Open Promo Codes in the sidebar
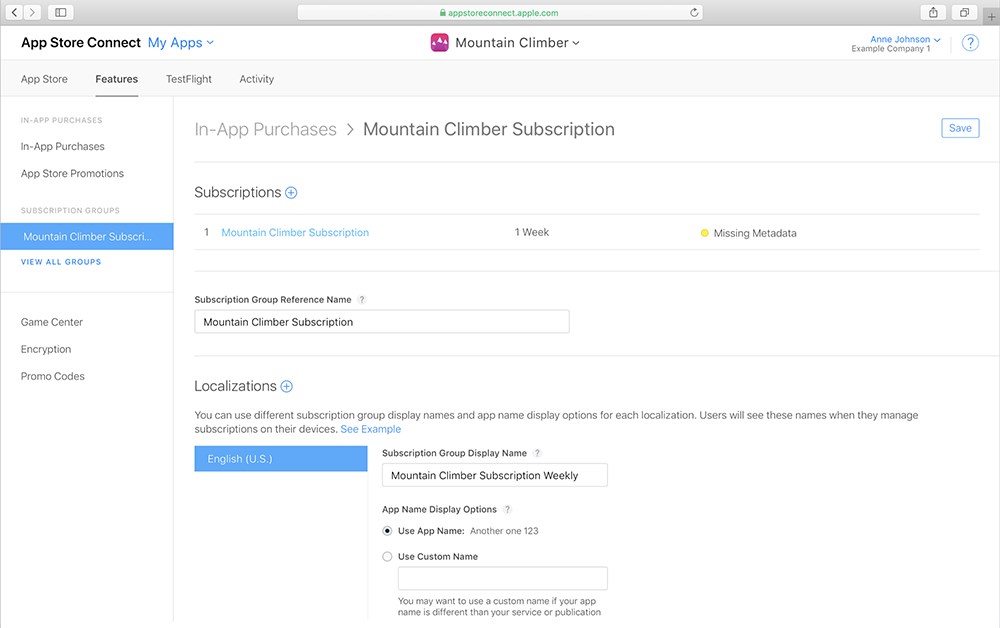 tap(52, 376)
